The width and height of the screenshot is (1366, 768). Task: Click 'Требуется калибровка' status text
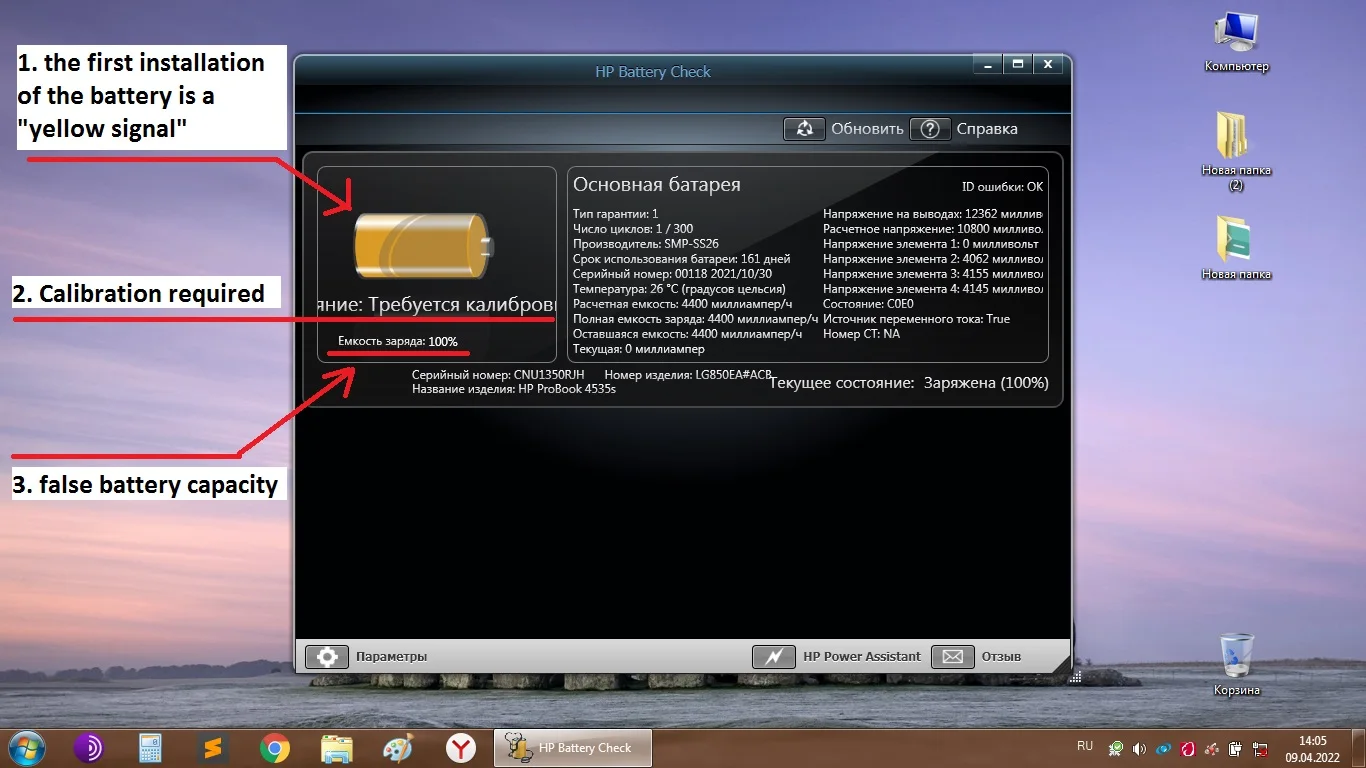(461, 304)
